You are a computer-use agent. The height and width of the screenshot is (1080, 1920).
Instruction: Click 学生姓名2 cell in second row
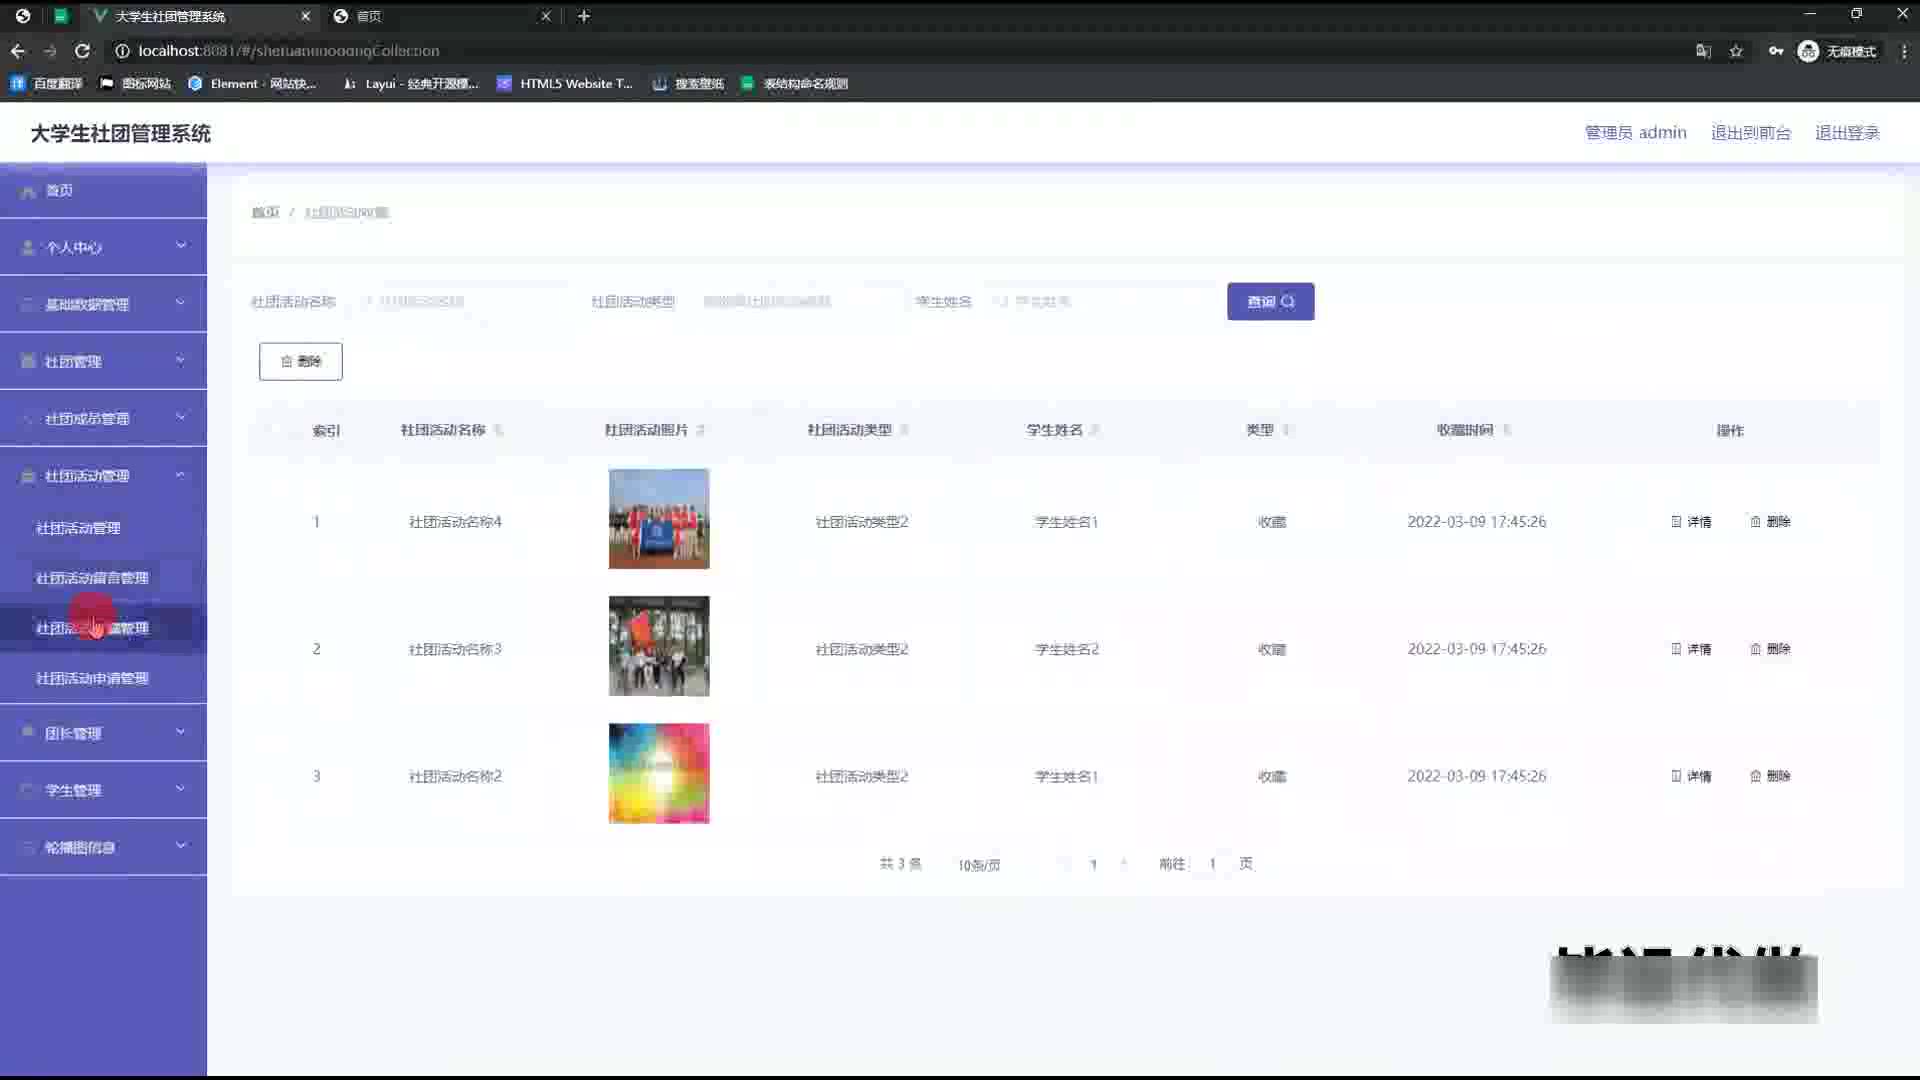point(1067,649)
